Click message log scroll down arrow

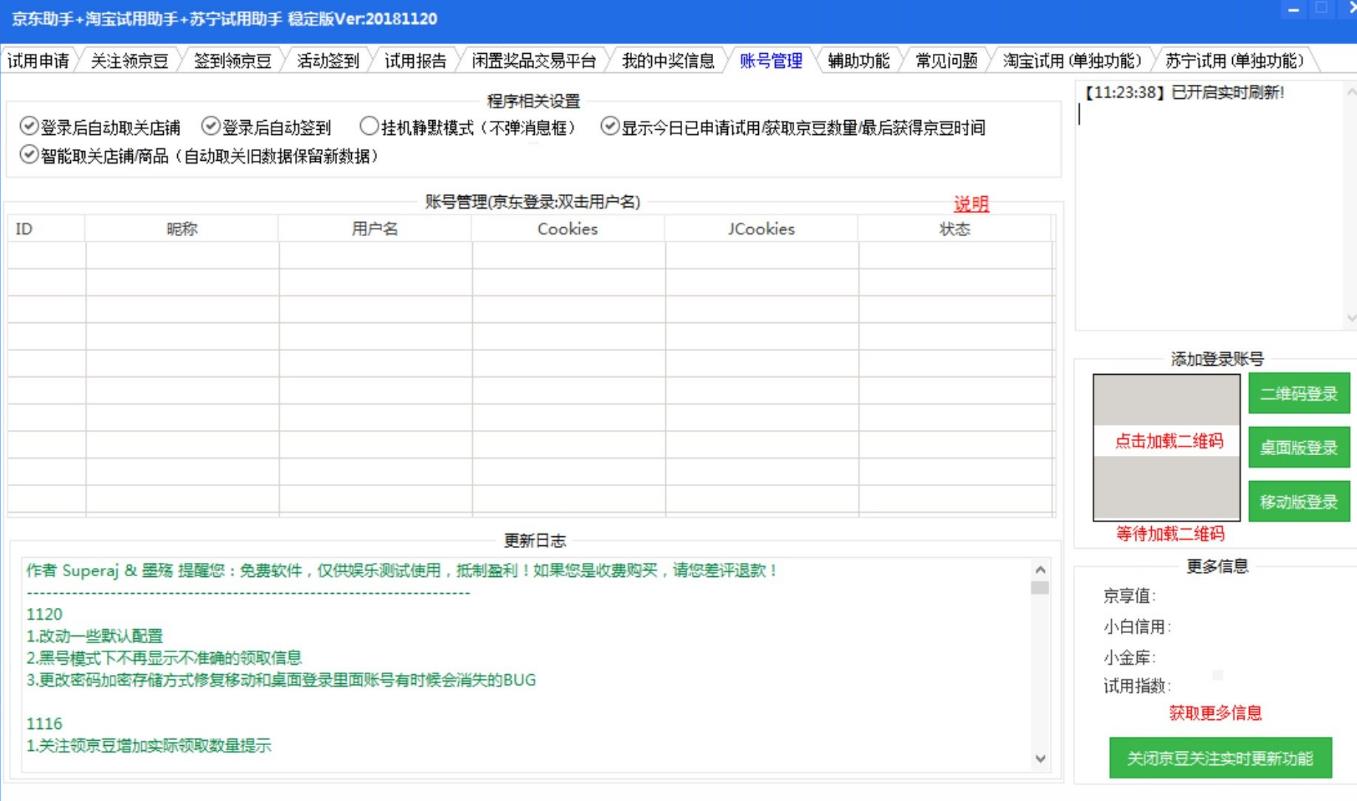1350,318
